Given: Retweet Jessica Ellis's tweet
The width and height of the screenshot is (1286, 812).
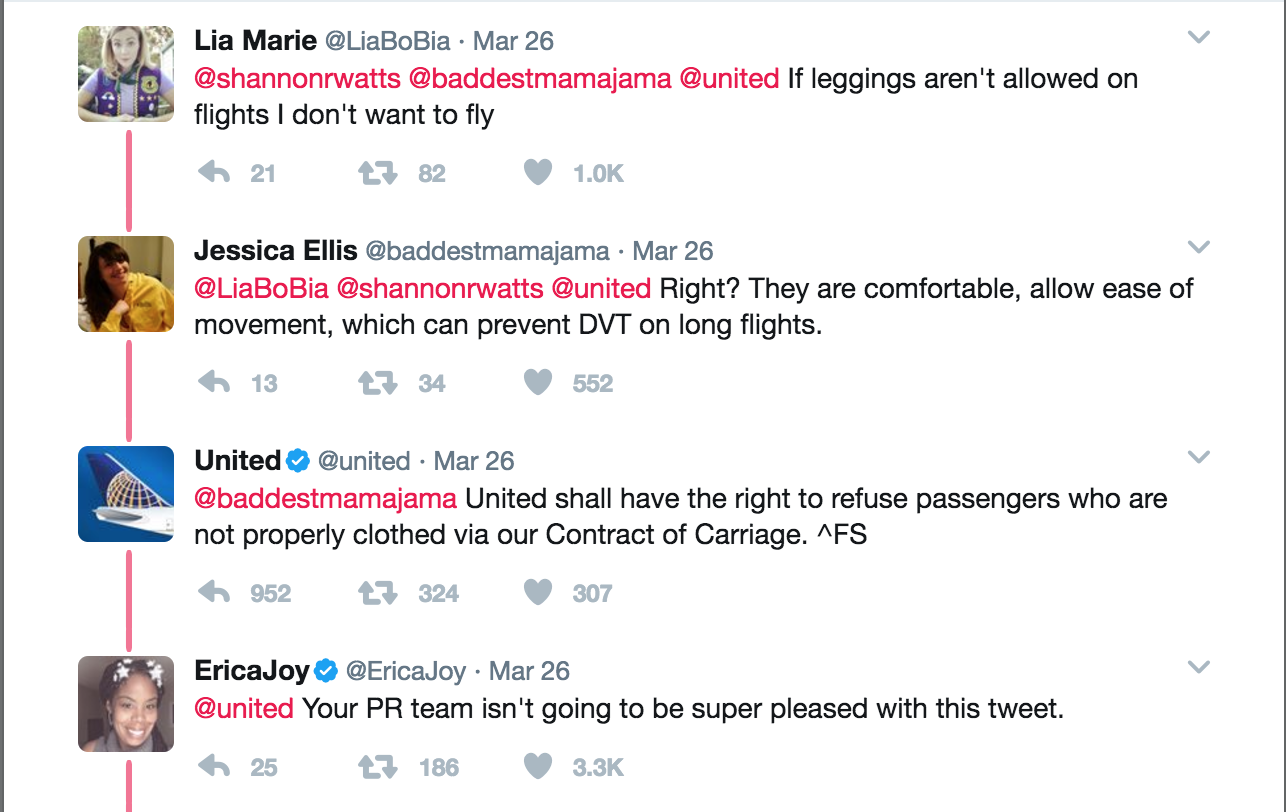Looking at the screenshot, I should (x=377, y=383).
